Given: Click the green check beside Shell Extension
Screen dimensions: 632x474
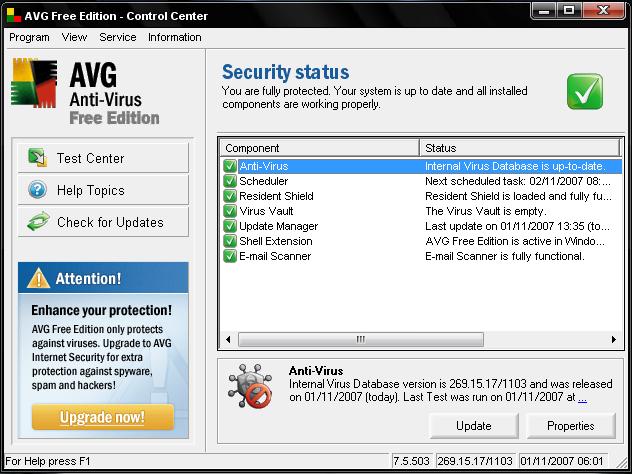Looking at the screenshot, I should 230,241.
